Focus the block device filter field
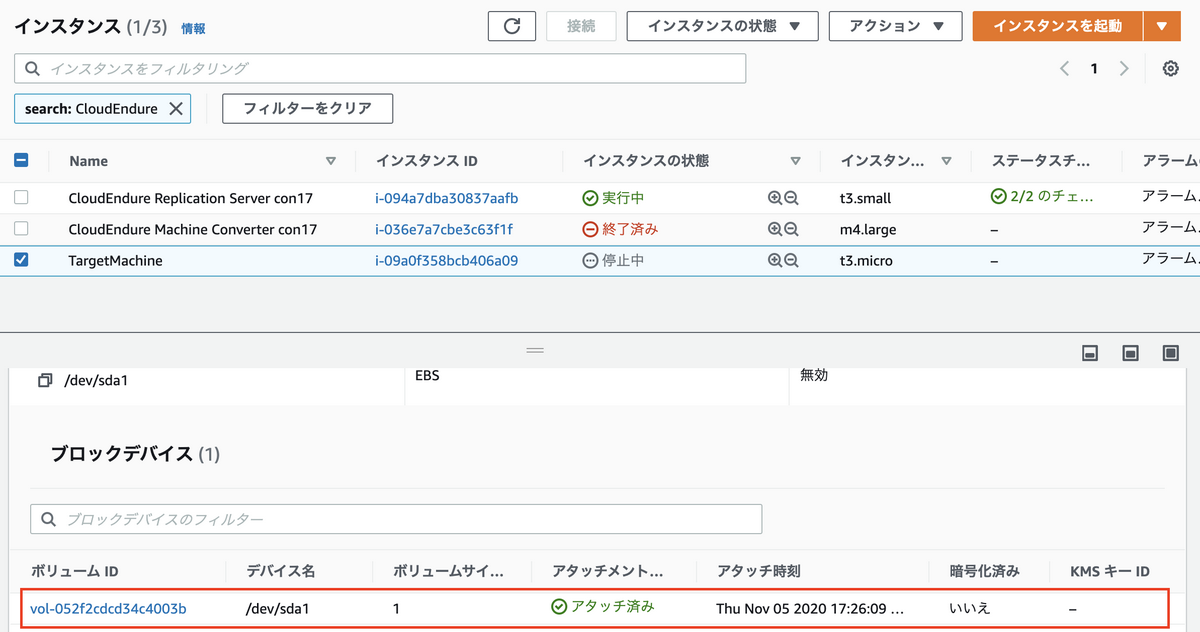 coord(396,519)
